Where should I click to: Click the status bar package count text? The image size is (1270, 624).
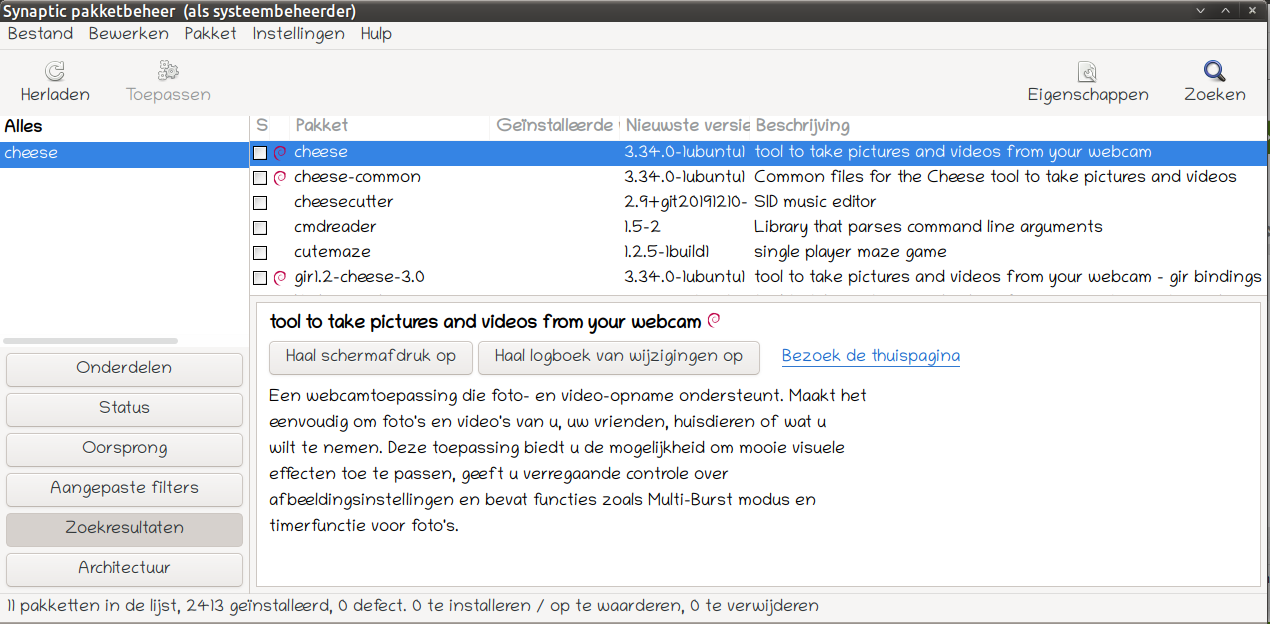(x=412, y=606)
